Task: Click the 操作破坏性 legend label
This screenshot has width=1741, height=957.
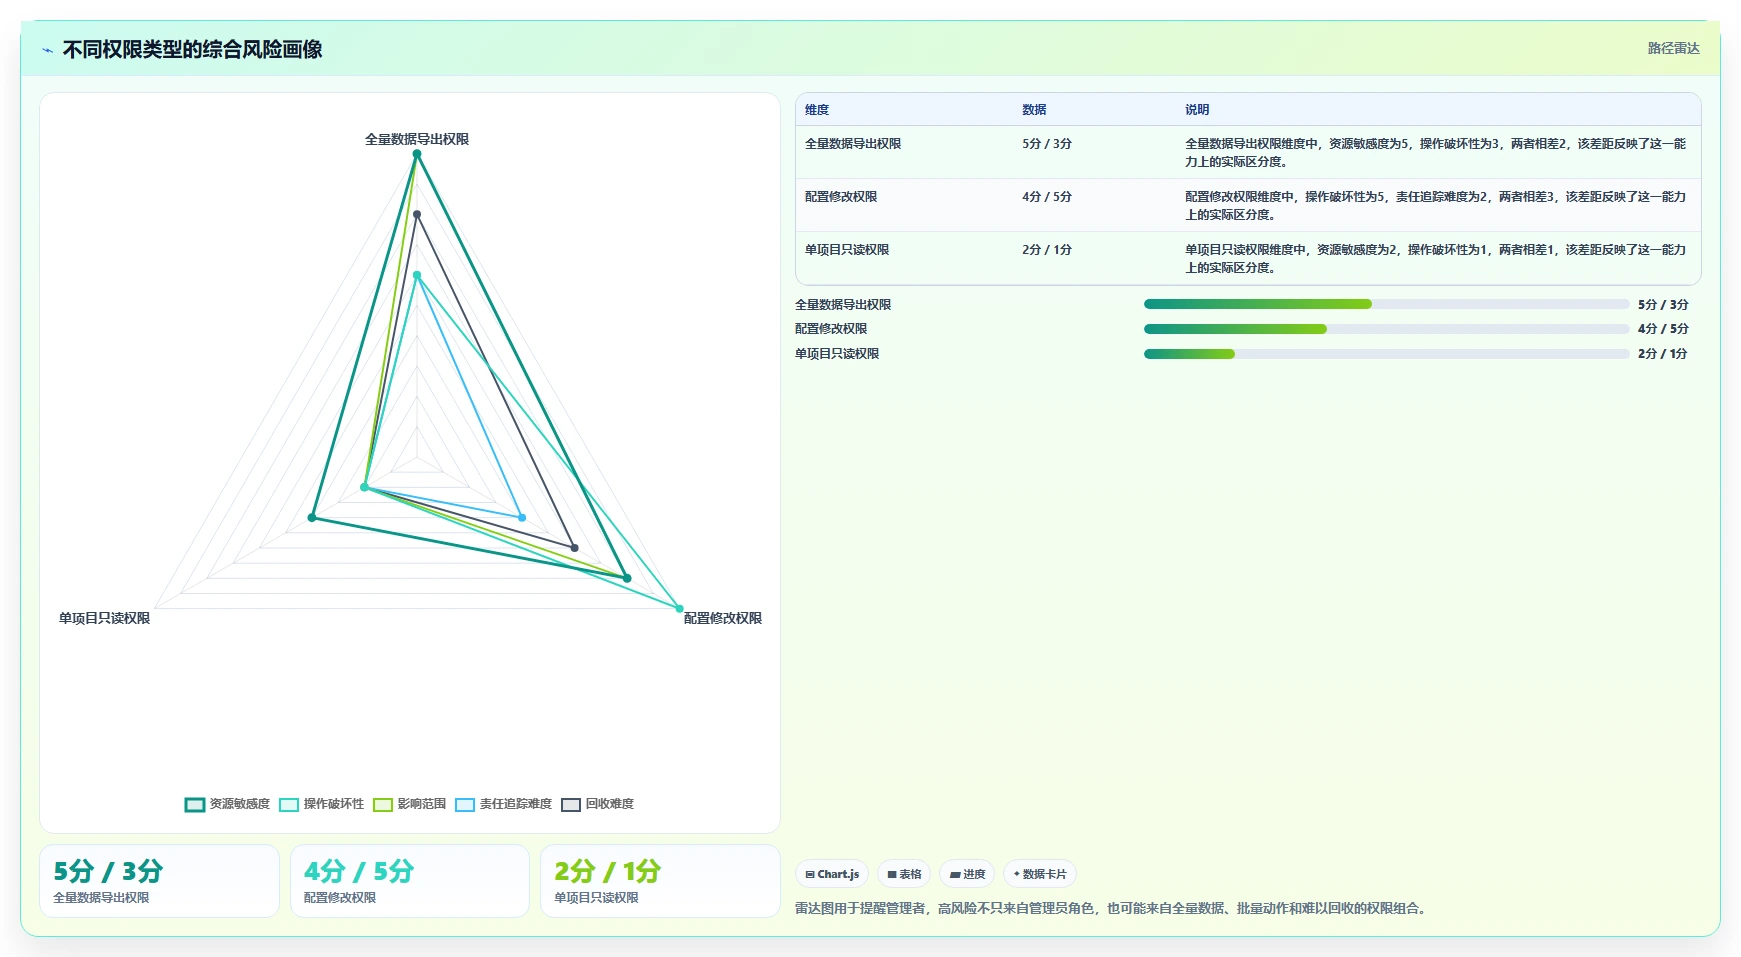Action: [x=334, y=804]
